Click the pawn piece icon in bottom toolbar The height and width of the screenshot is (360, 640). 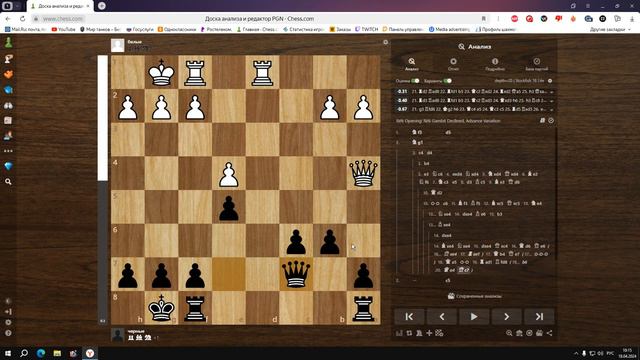419,333
